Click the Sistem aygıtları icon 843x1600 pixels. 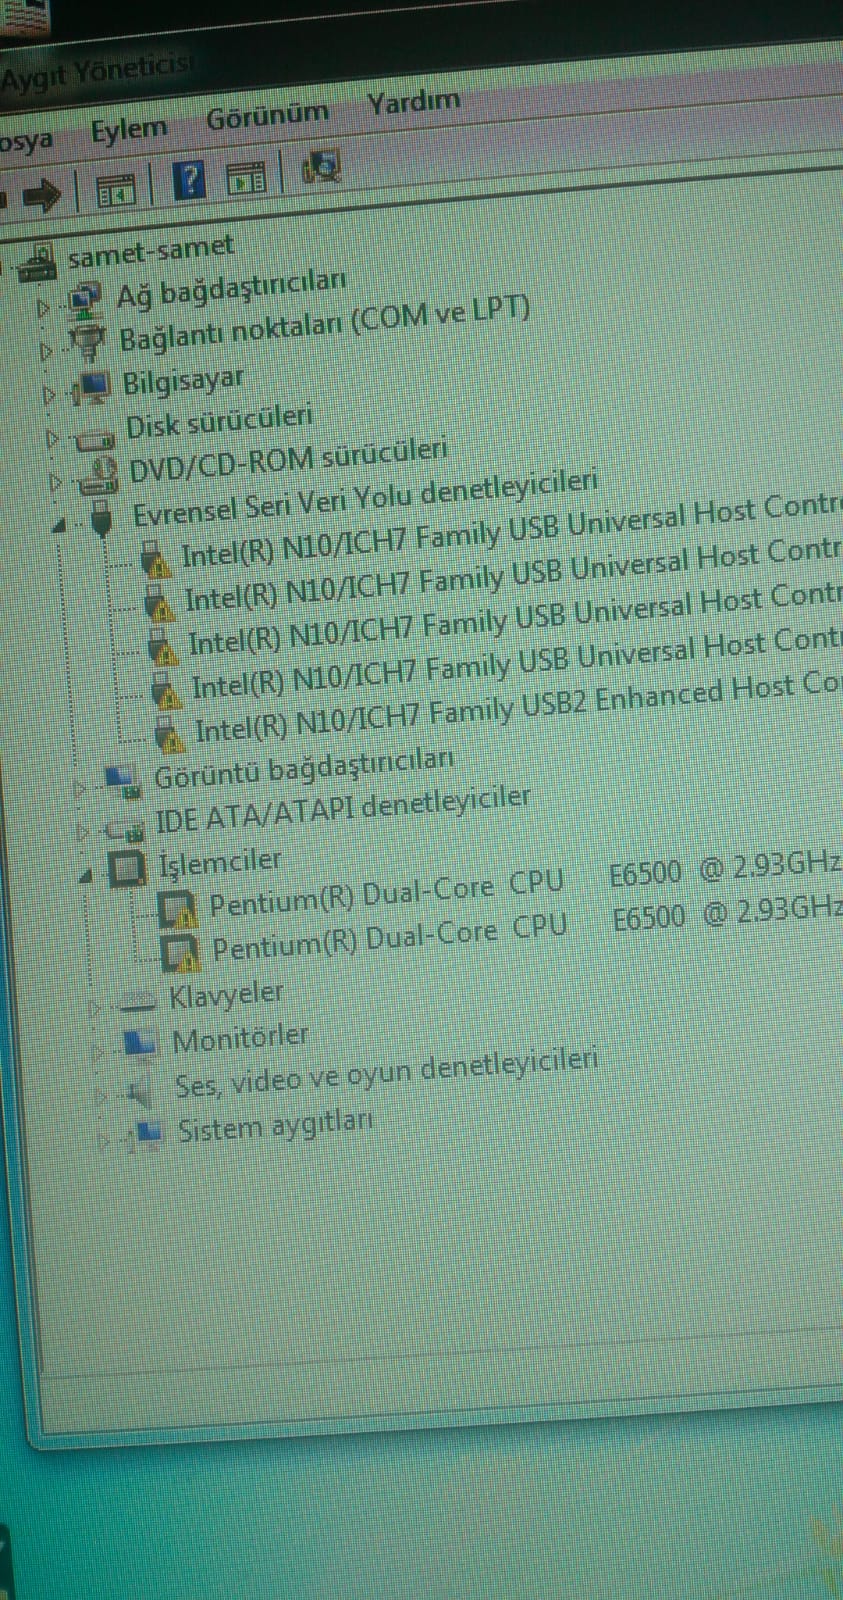pos(146,1133)
